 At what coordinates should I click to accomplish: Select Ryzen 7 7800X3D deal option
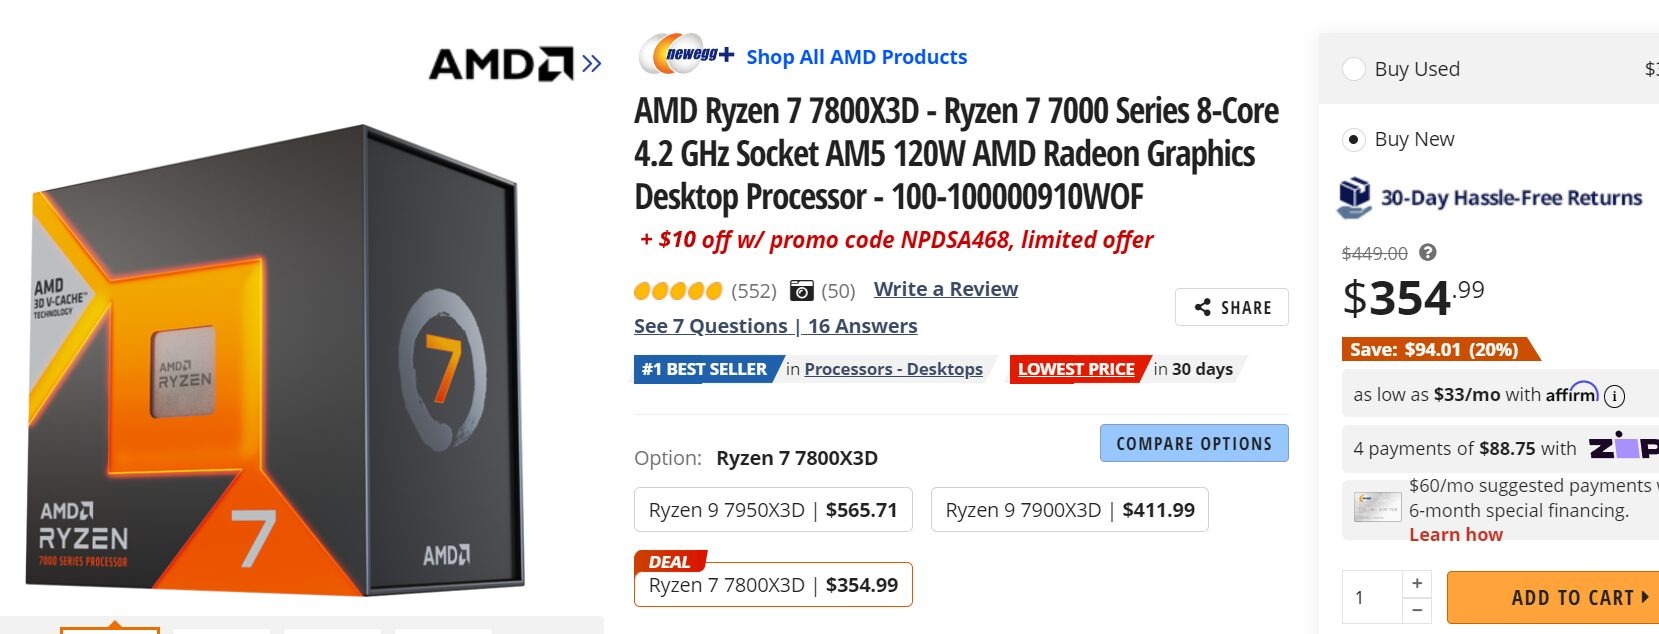tap(773, 585)
